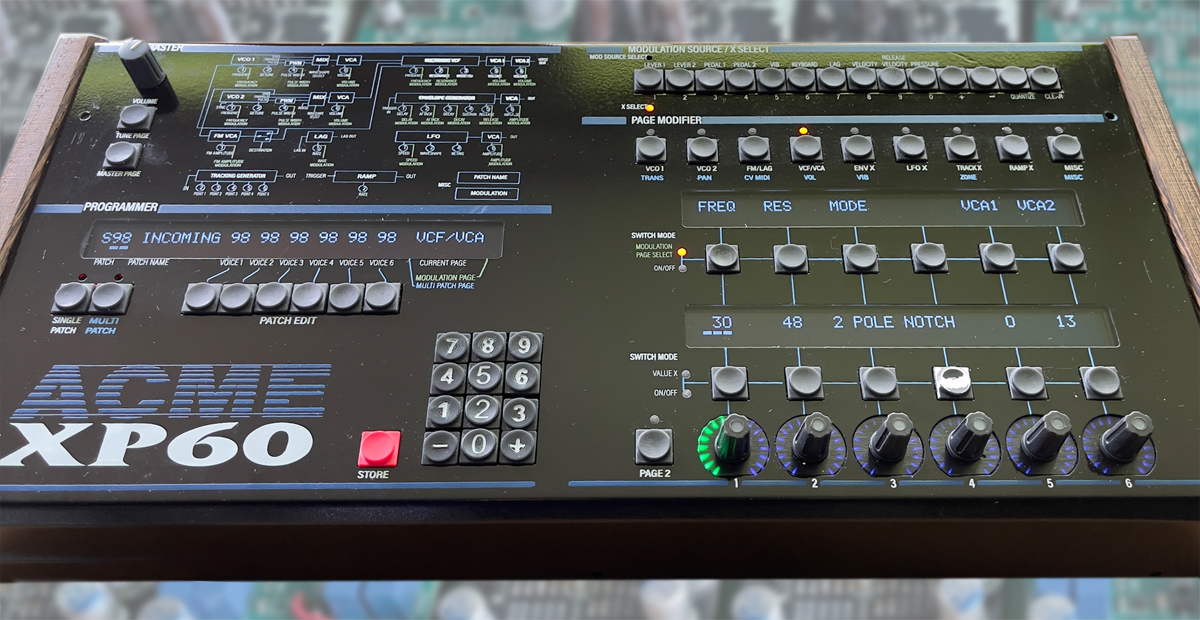The width and height of the screenshot is (1200, 620).
Task: Open the VCO 2 page modifier
Action: click(703, 149)
